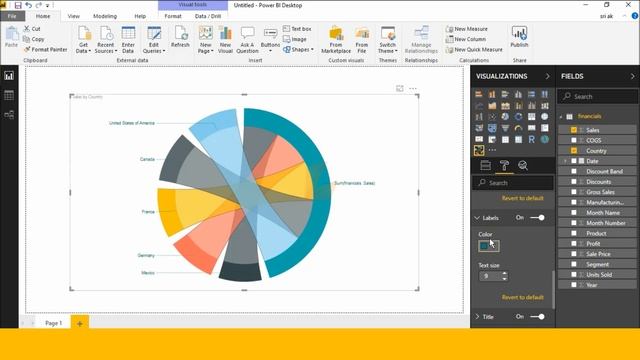640x360 pixels.
Task: Select the R script visual icon
Action: (531, 139)
